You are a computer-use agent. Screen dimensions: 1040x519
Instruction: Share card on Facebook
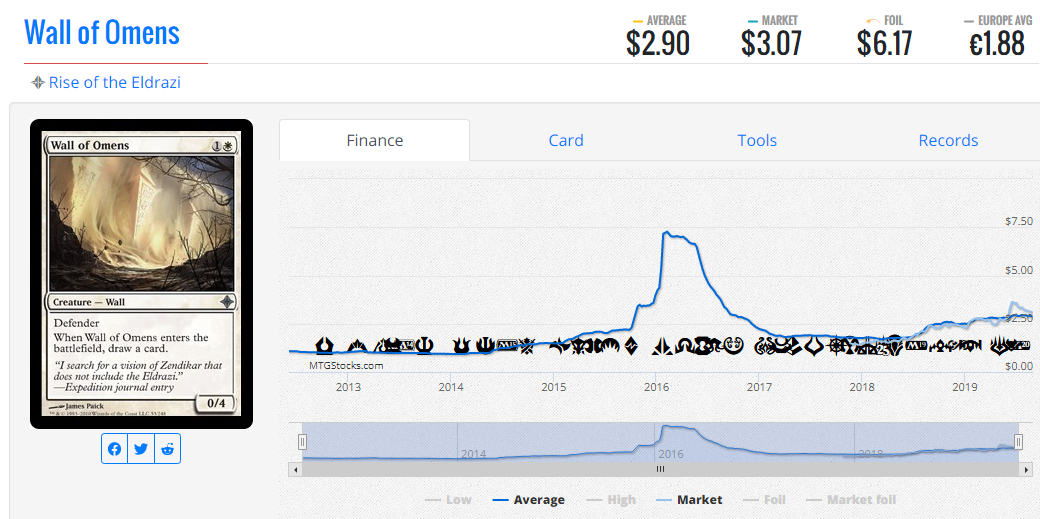[114, 449]
